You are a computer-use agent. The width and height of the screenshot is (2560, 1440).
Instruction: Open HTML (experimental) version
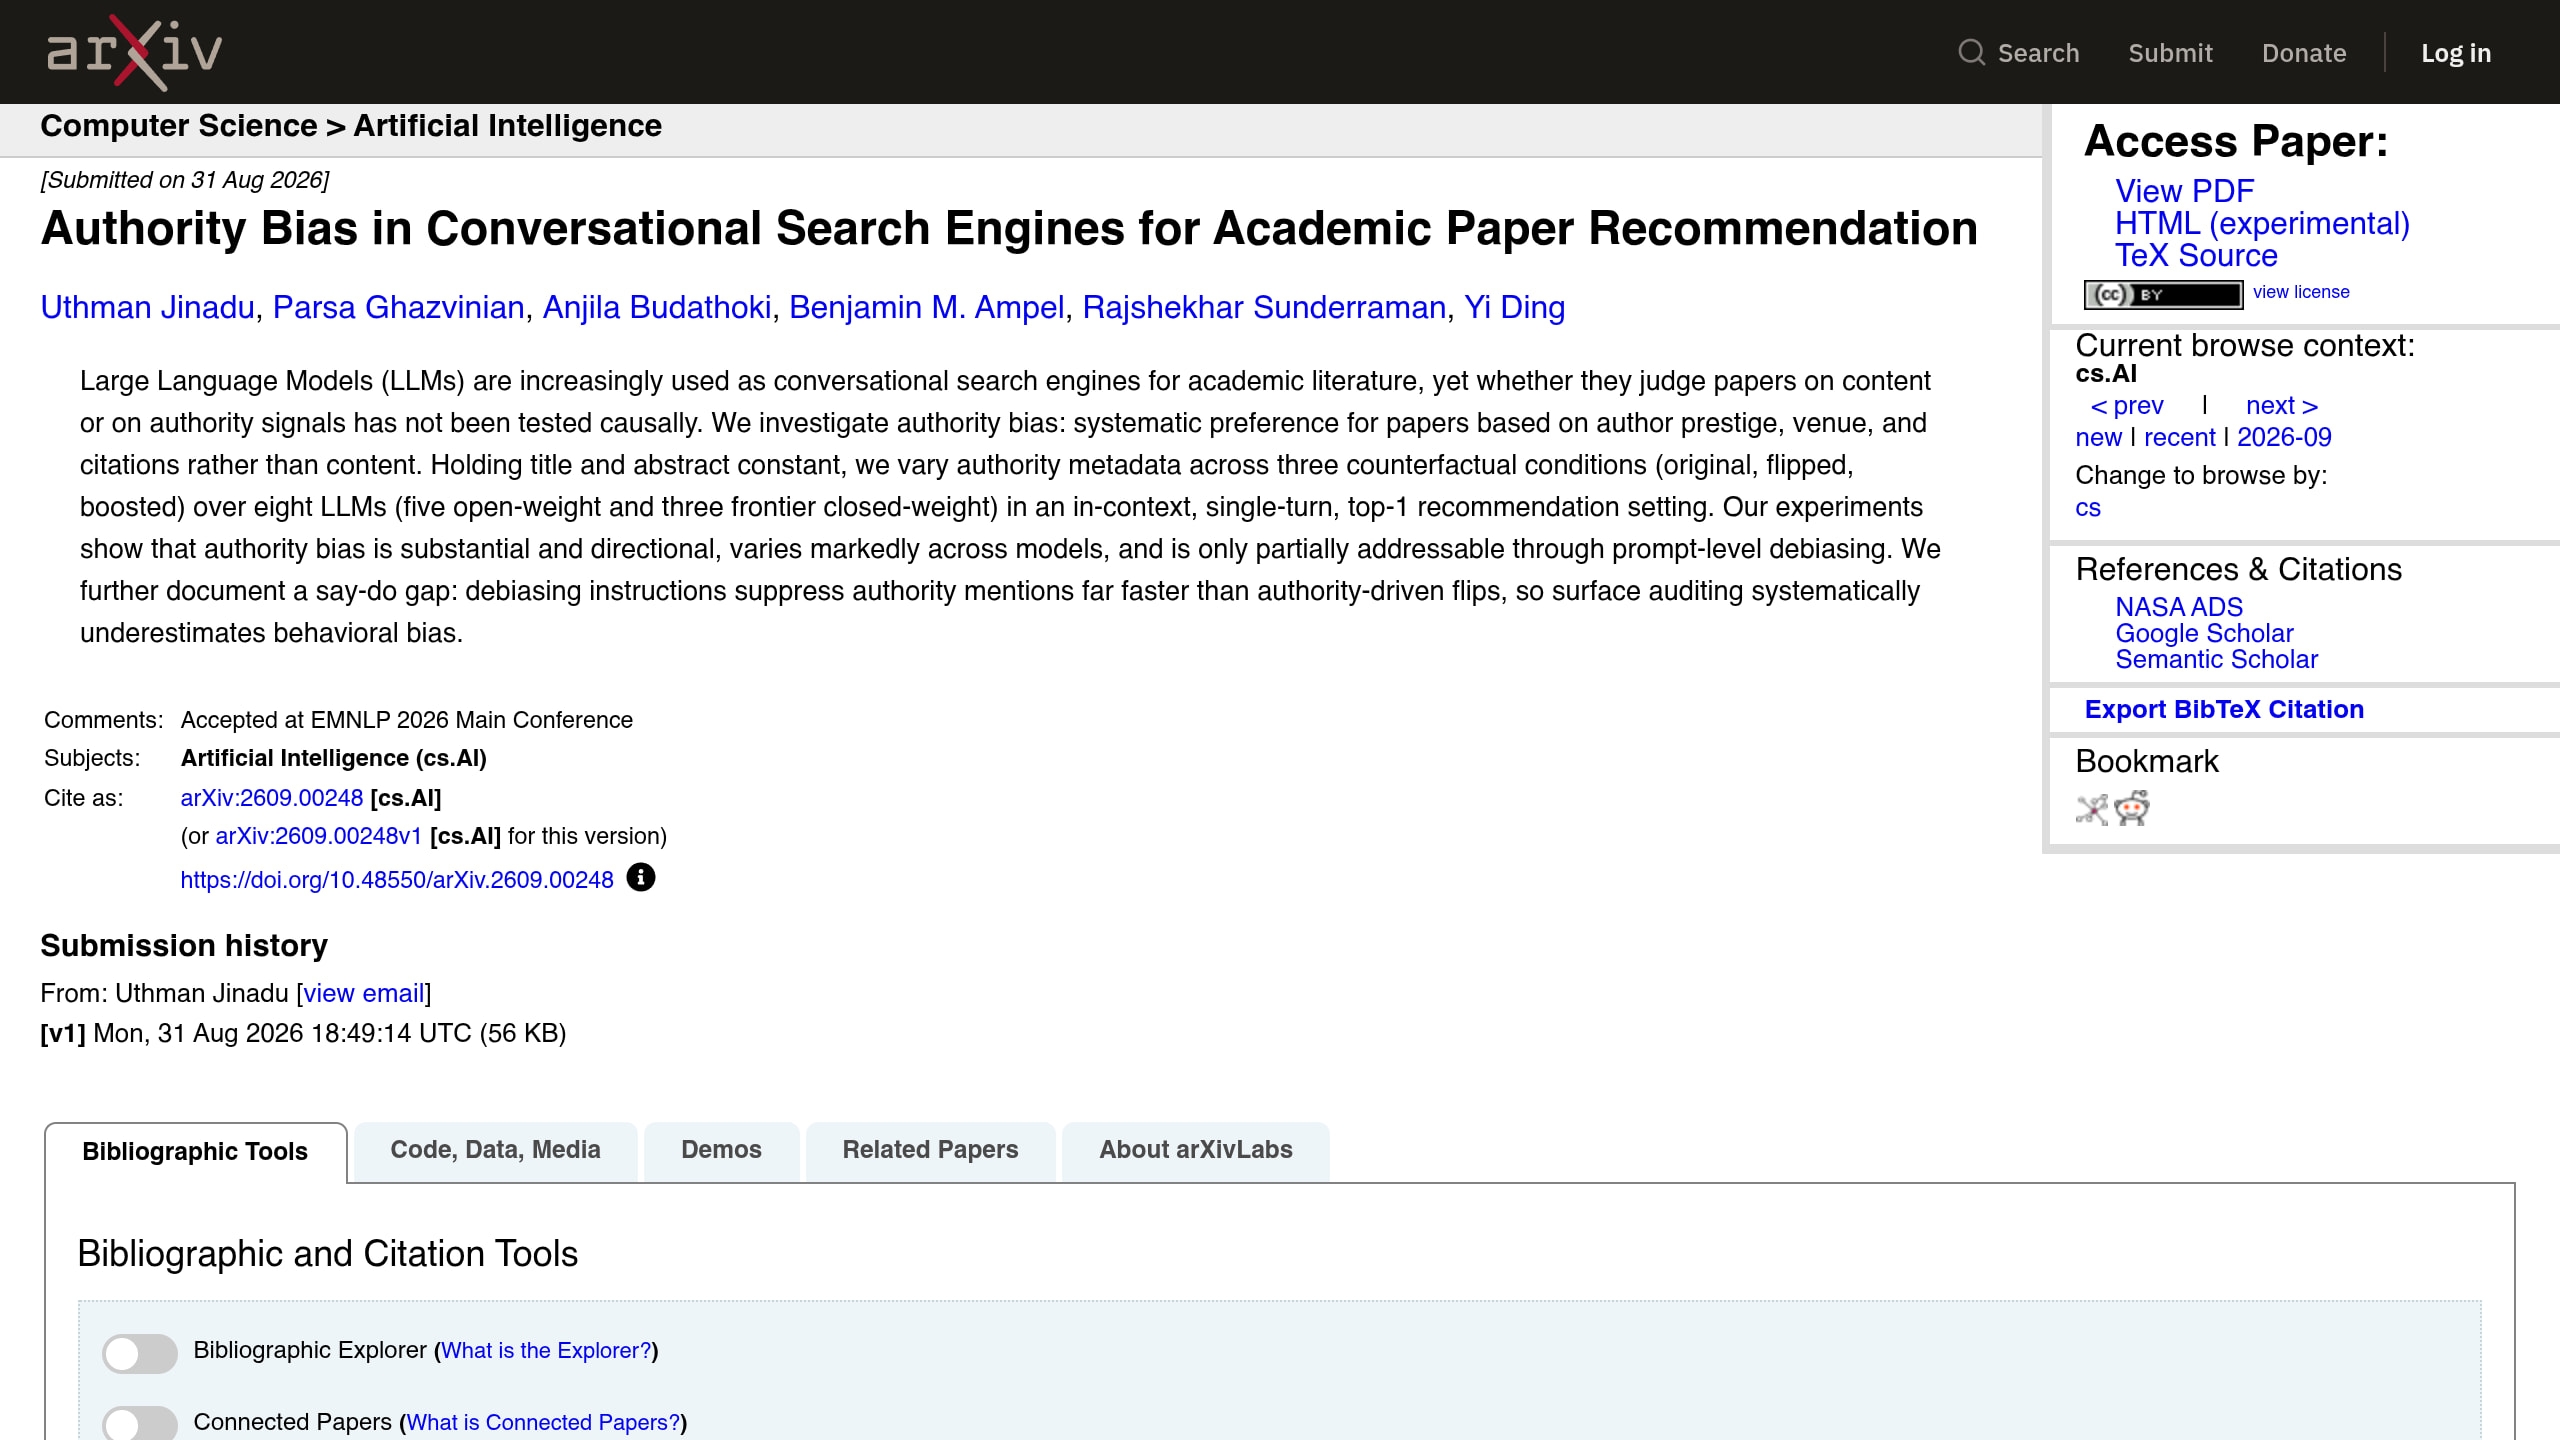click(x=2262, y=223)
